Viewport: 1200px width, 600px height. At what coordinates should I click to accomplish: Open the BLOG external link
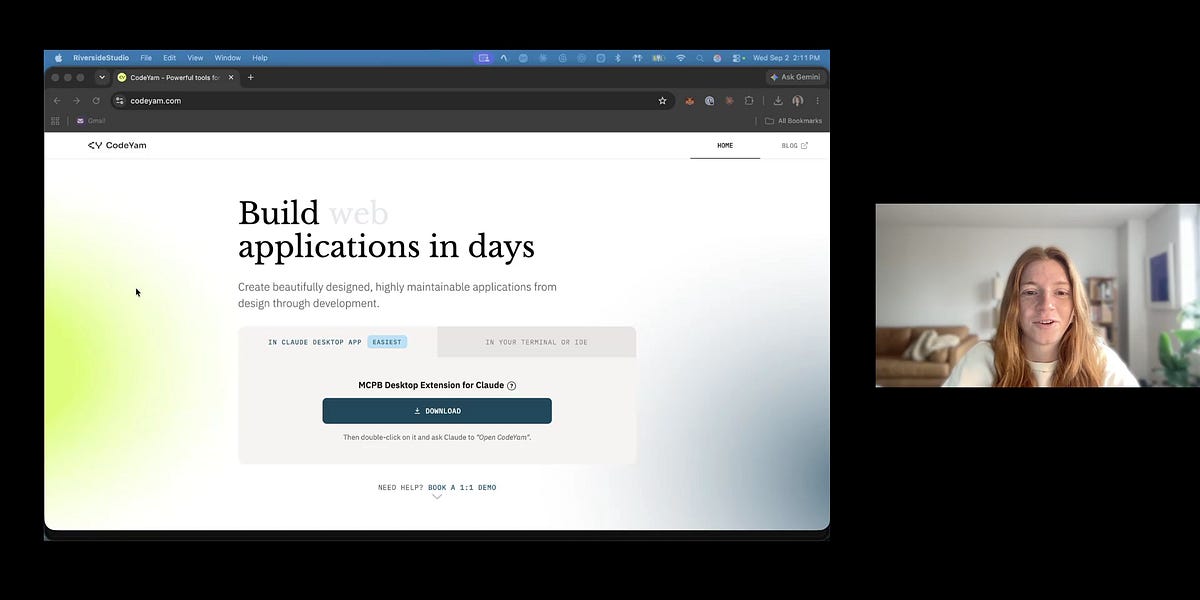pyautogui.click(x=795, y=145)
